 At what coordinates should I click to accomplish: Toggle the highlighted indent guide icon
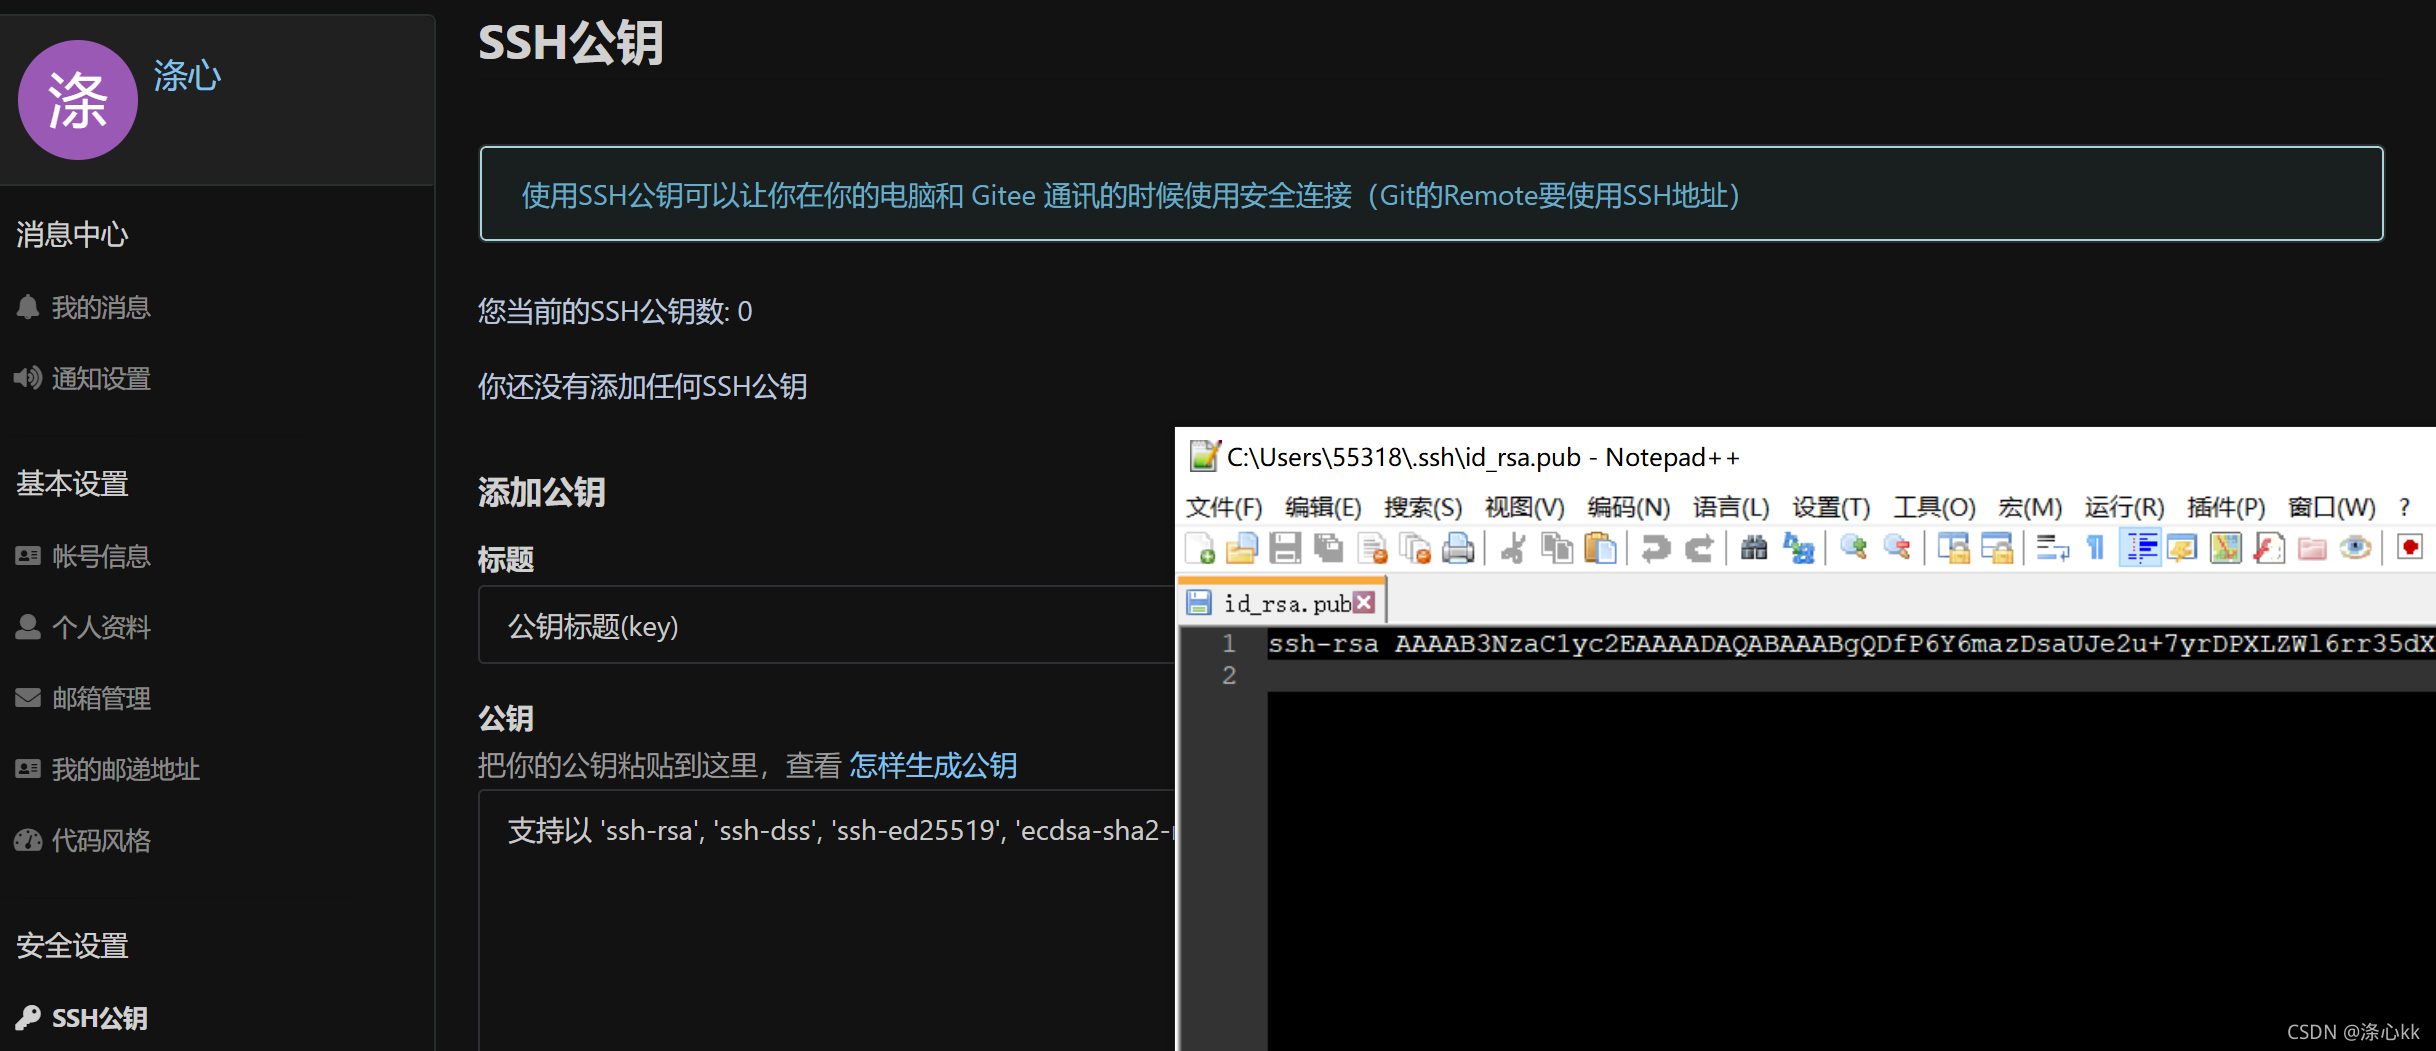click(x=2140, y=548)
